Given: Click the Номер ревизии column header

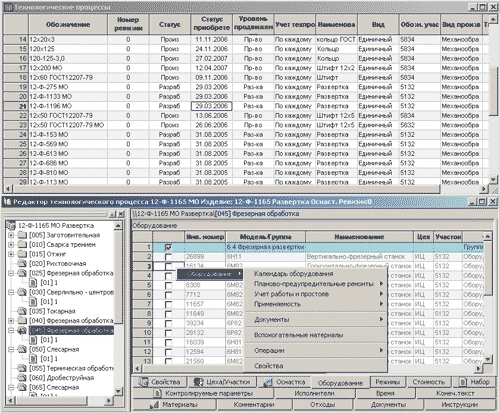Looking at the screenshot, I should pos(128,24).
